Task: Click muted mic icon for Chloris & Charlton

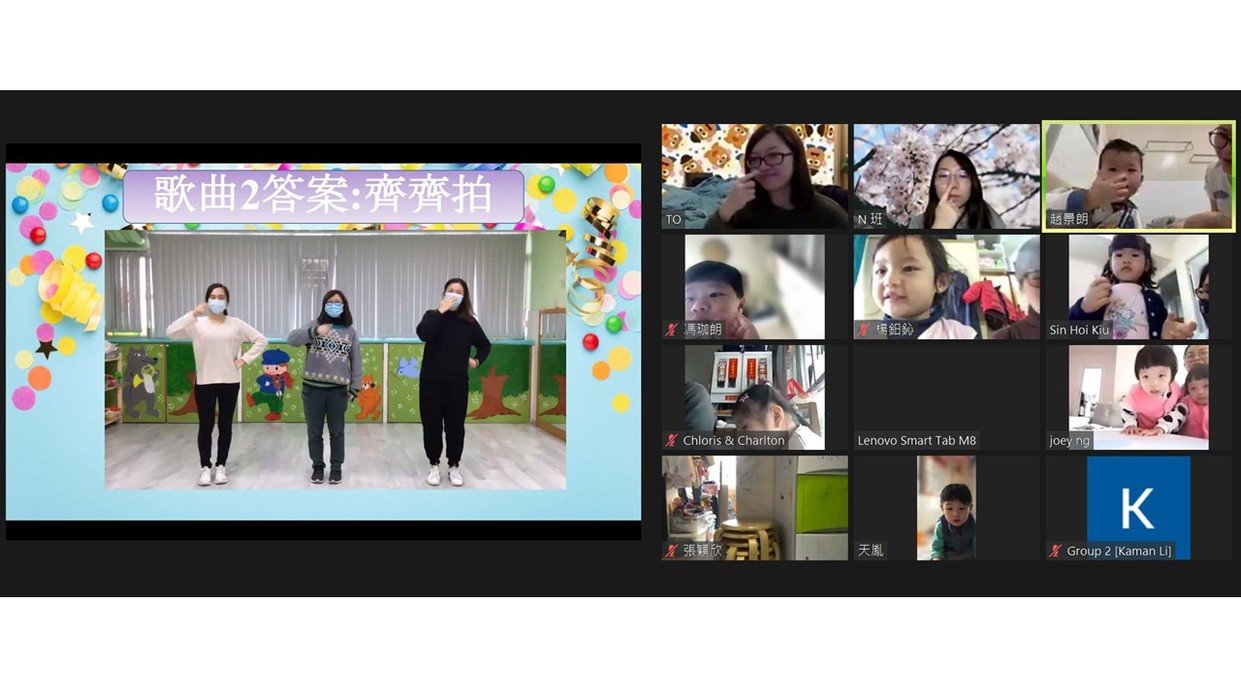Action: point(672,440)
